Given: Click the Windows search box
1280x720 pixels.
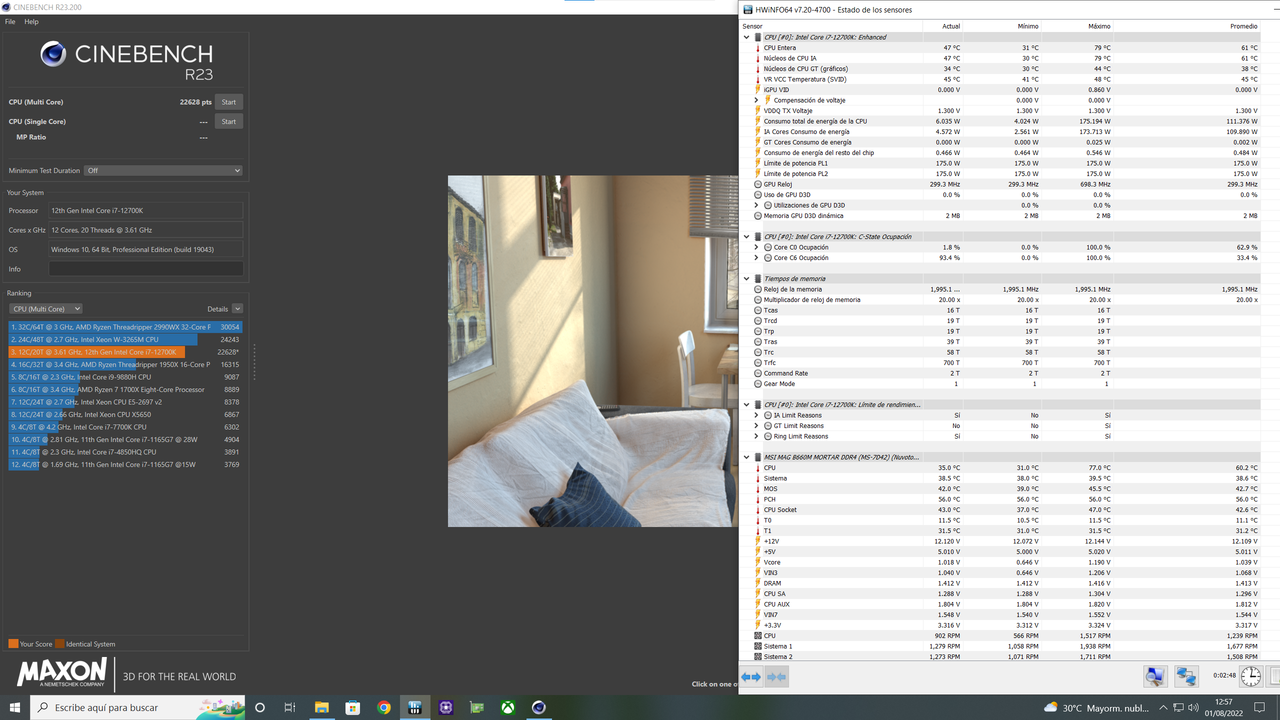Looking at the screenshot, I should point(138,707).
